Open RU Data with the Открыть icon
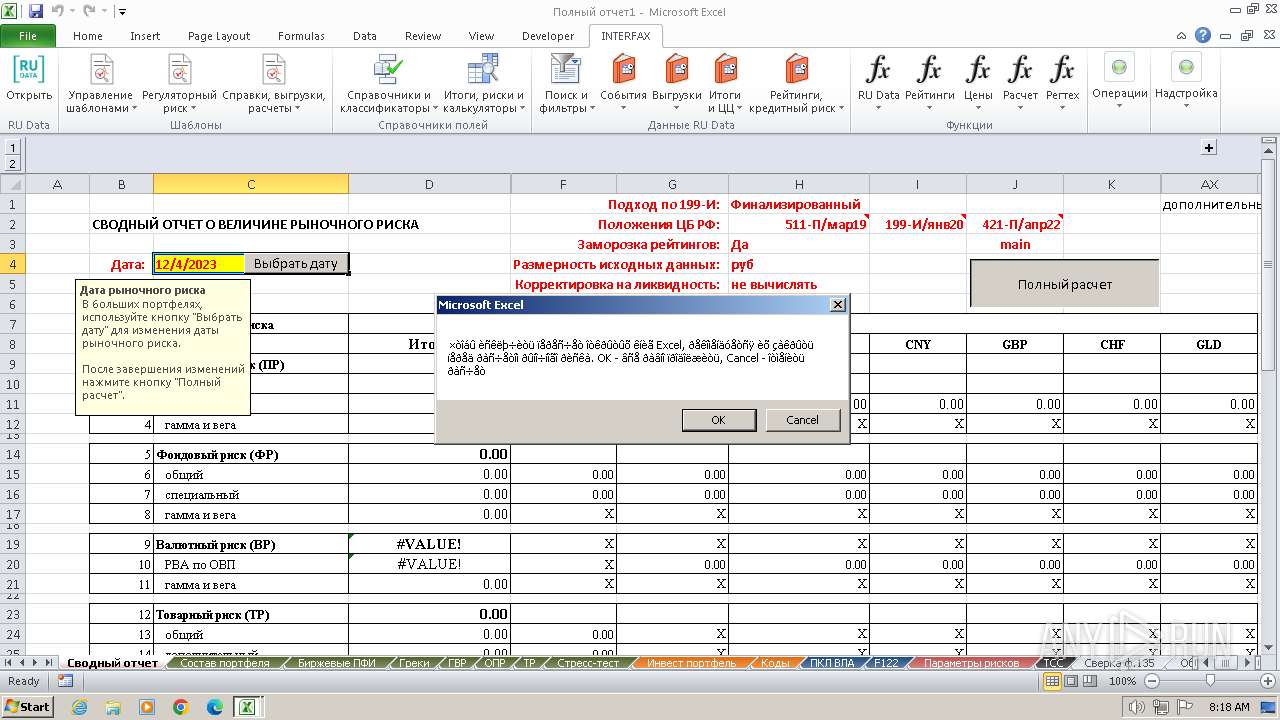1280x720 pixels. (29, 70)
